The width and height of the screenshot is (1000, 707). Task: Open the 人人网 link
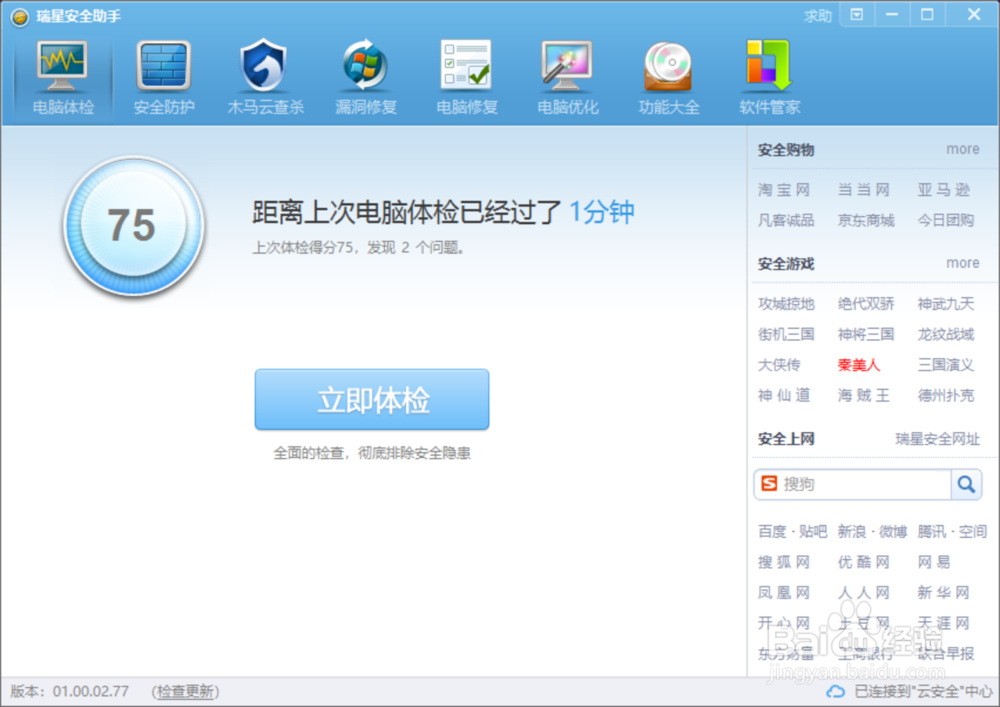pyautogui.click(x=864, y=593)
